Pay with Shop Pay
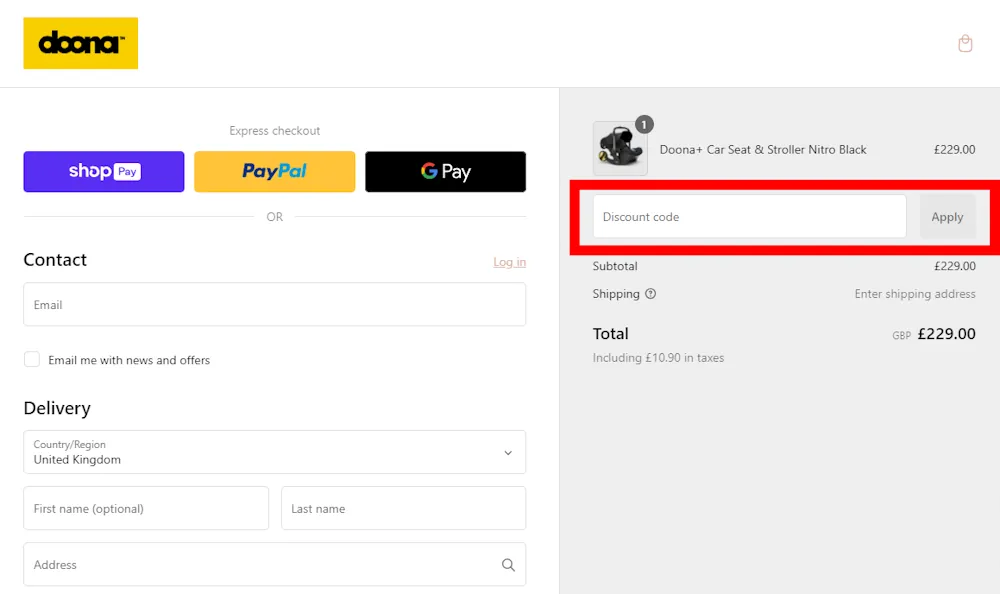The width and height of the screenshot is (1000, 594). click(104, 172)
